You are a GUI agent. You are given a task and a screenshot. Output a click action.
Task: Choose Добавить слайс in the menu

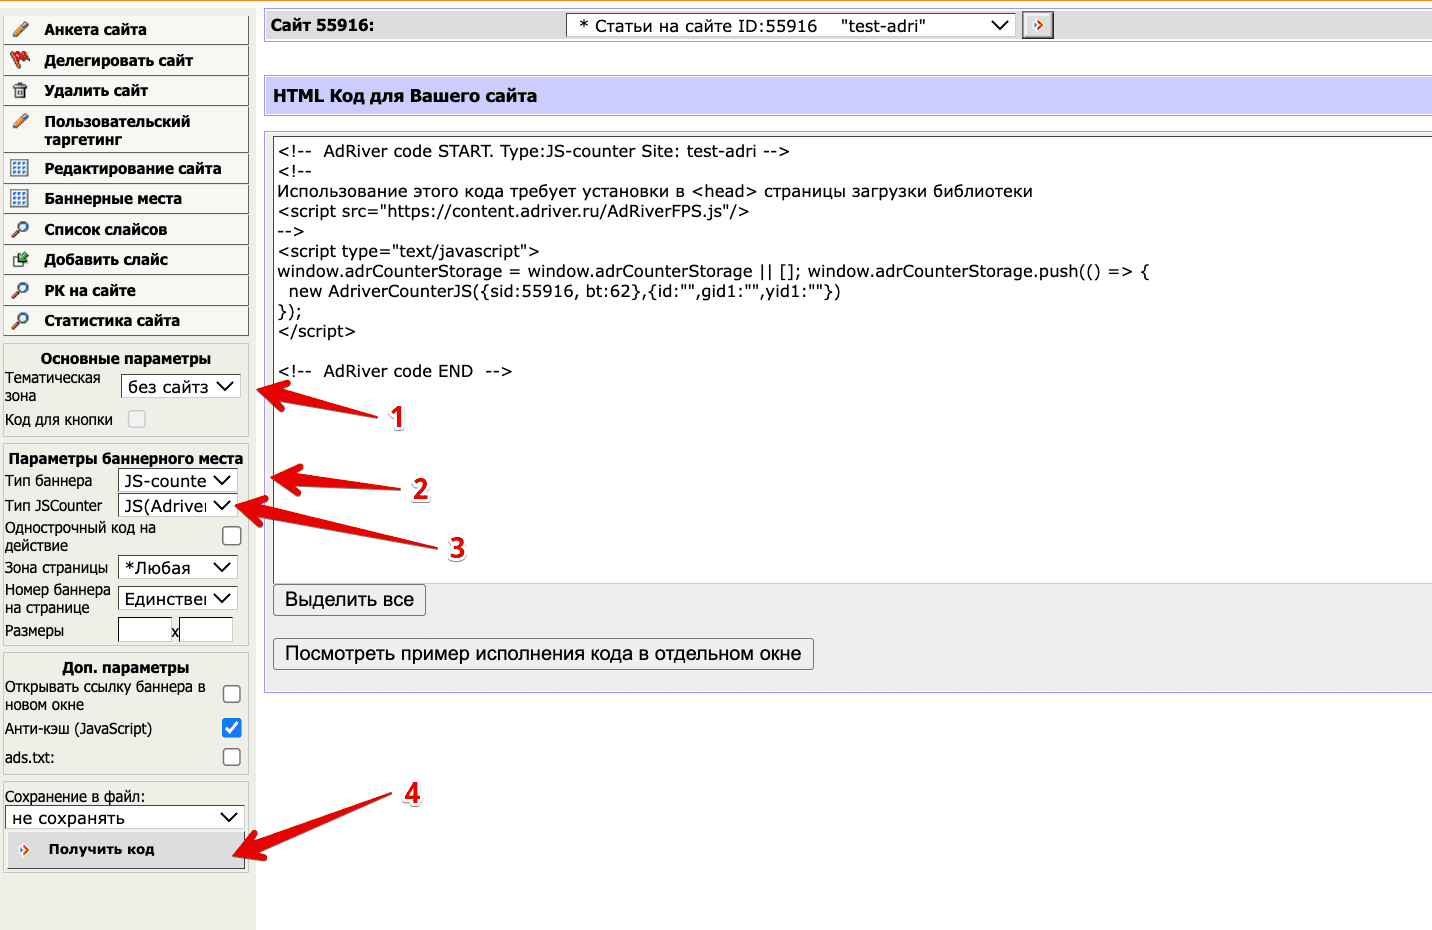[x=126, y=259]
